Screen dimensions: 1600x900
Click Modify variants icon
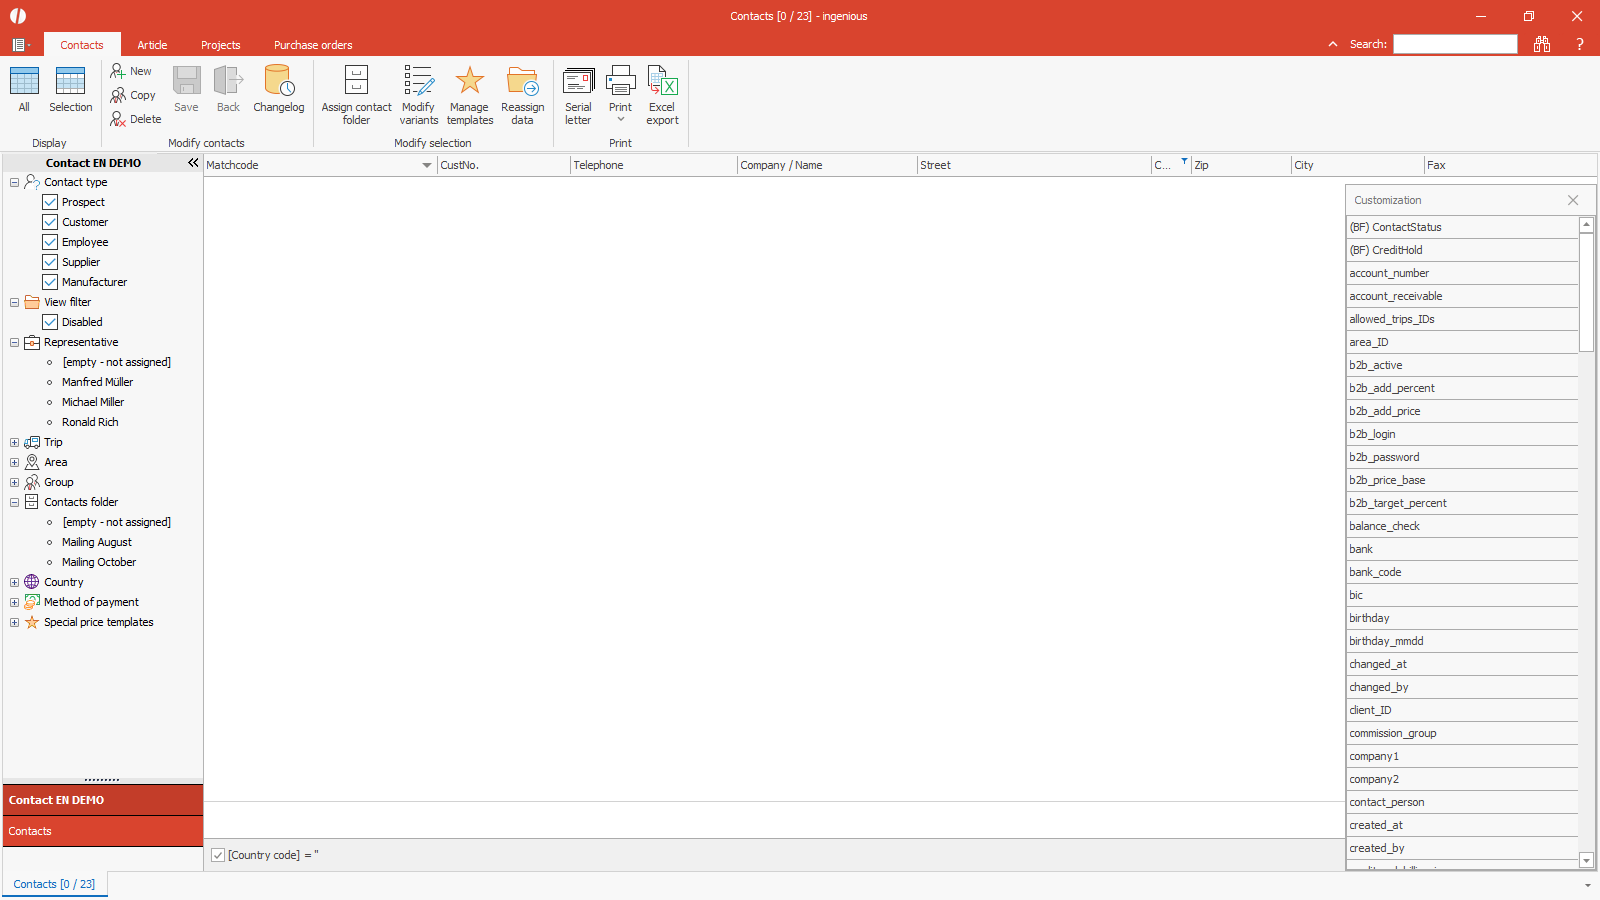point(418,82)
